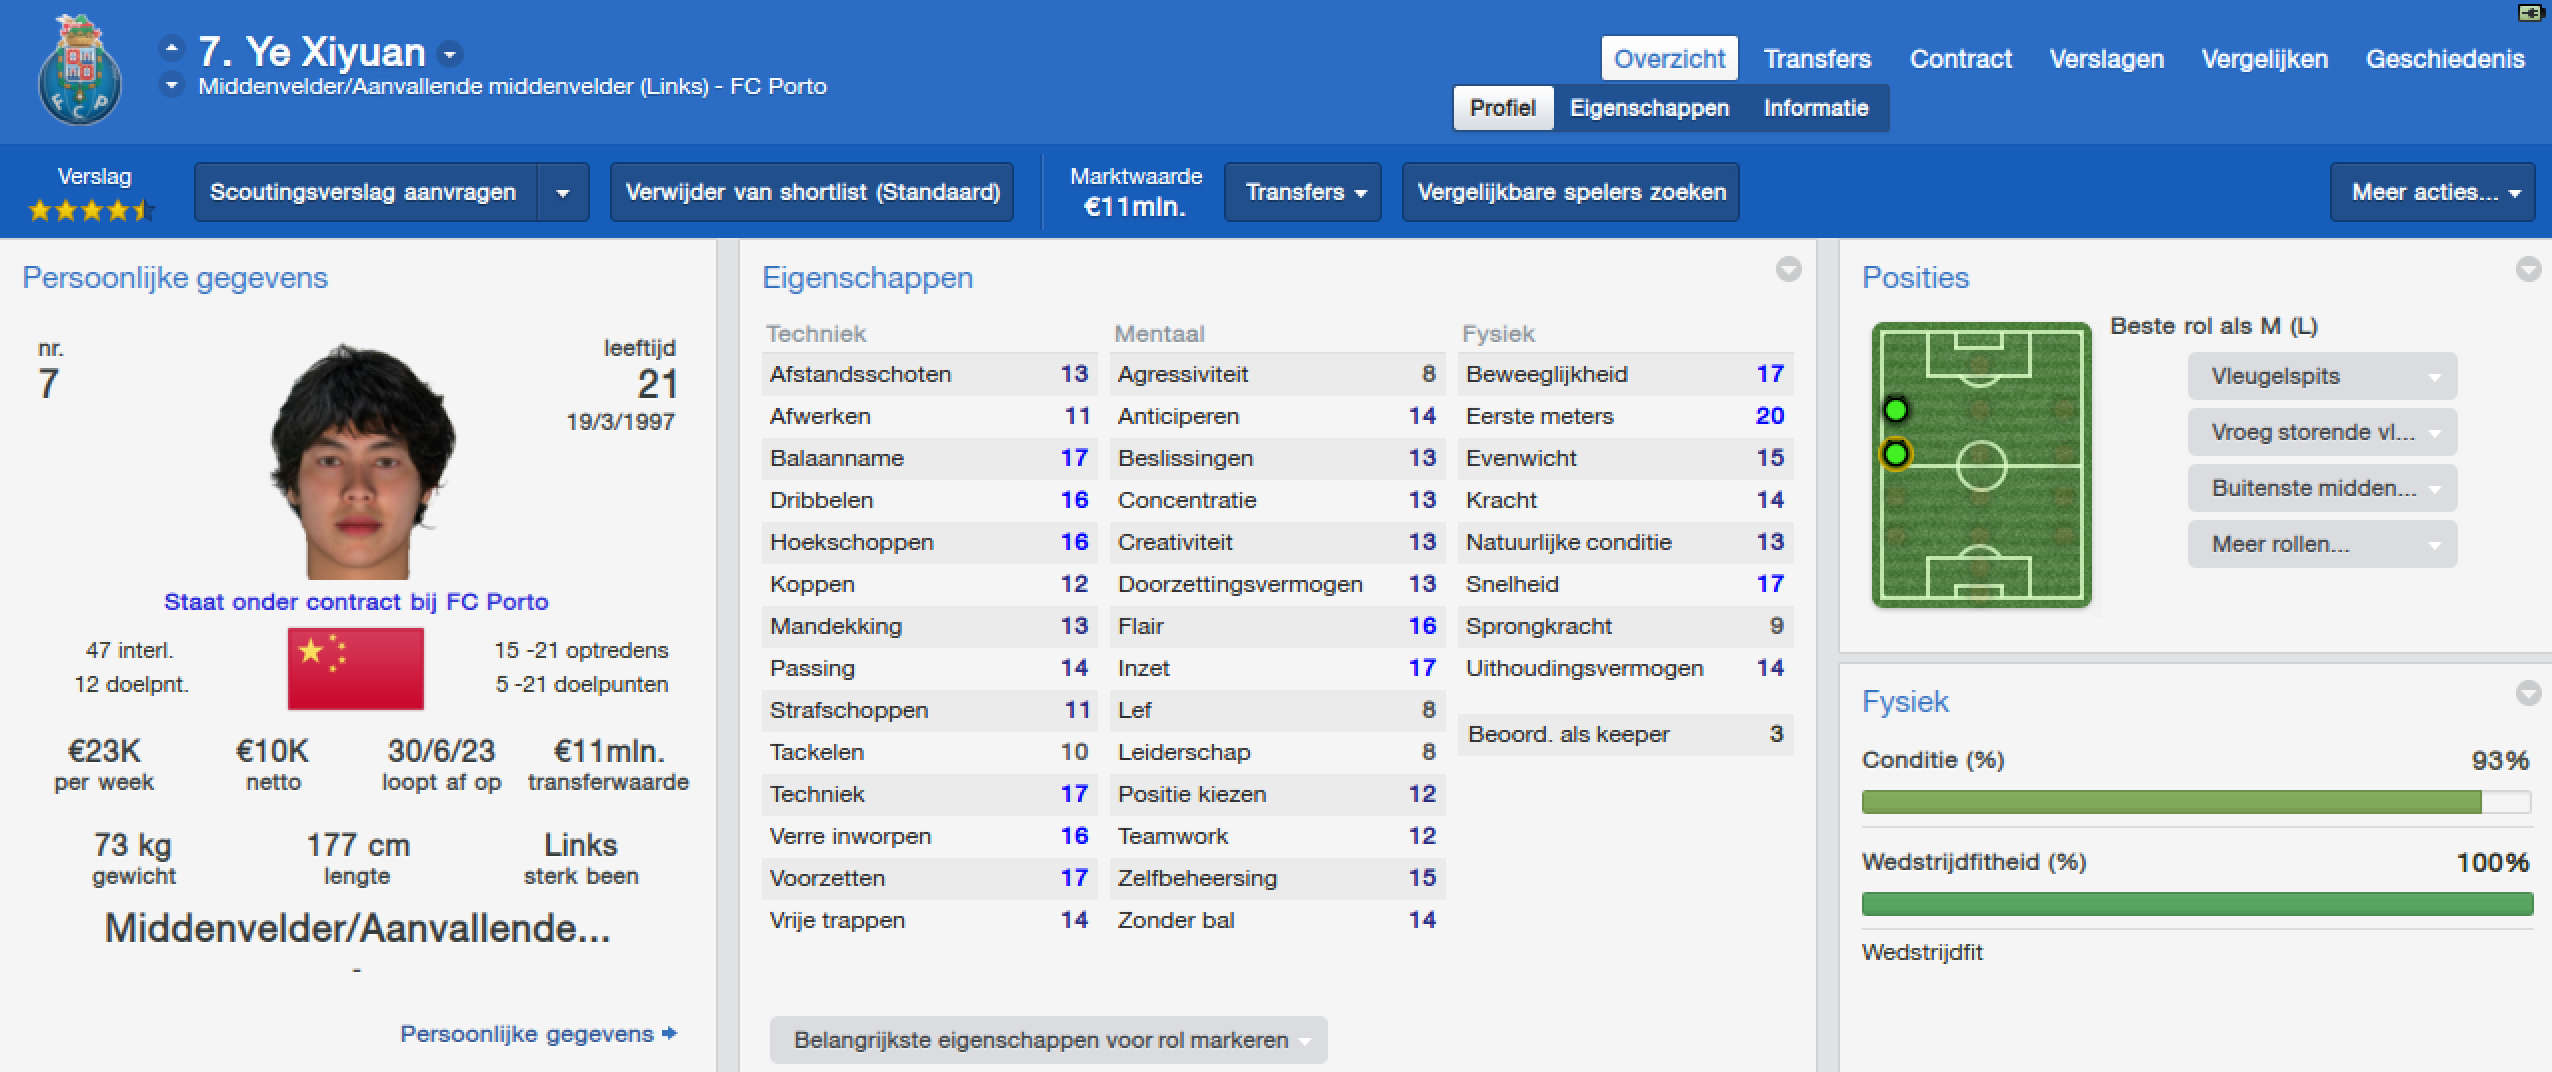Click the China national flag

pos(356,669)
